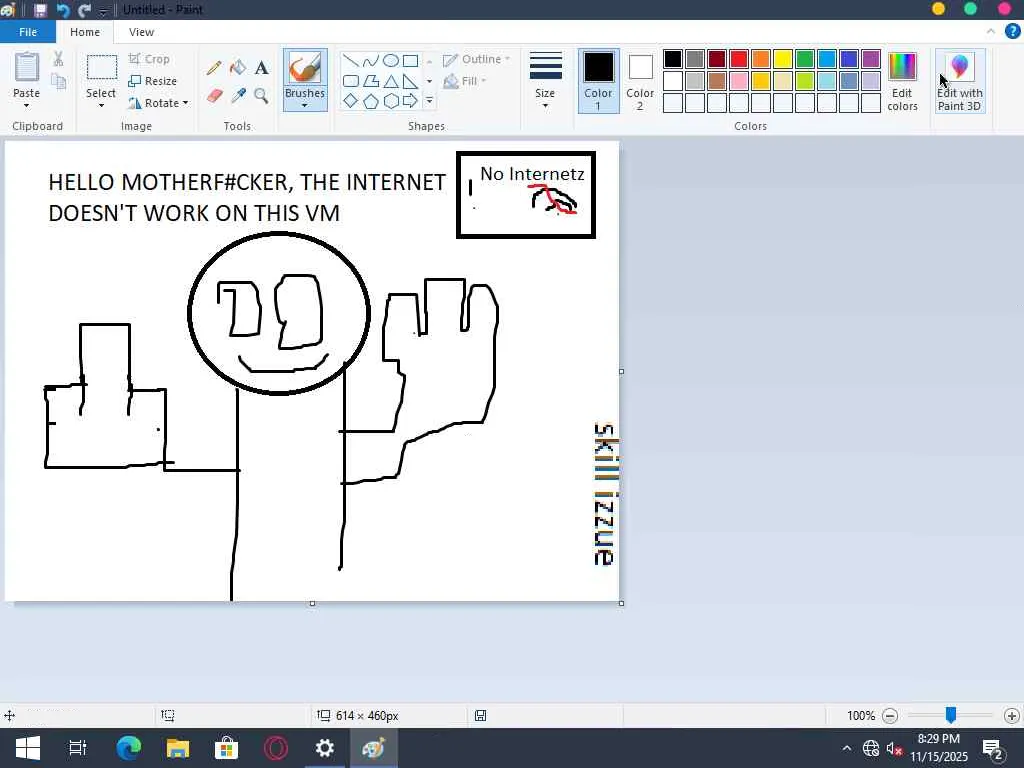Toggle Color 1 as active color
1024x768 pixels.
click(x=598, y=81)
